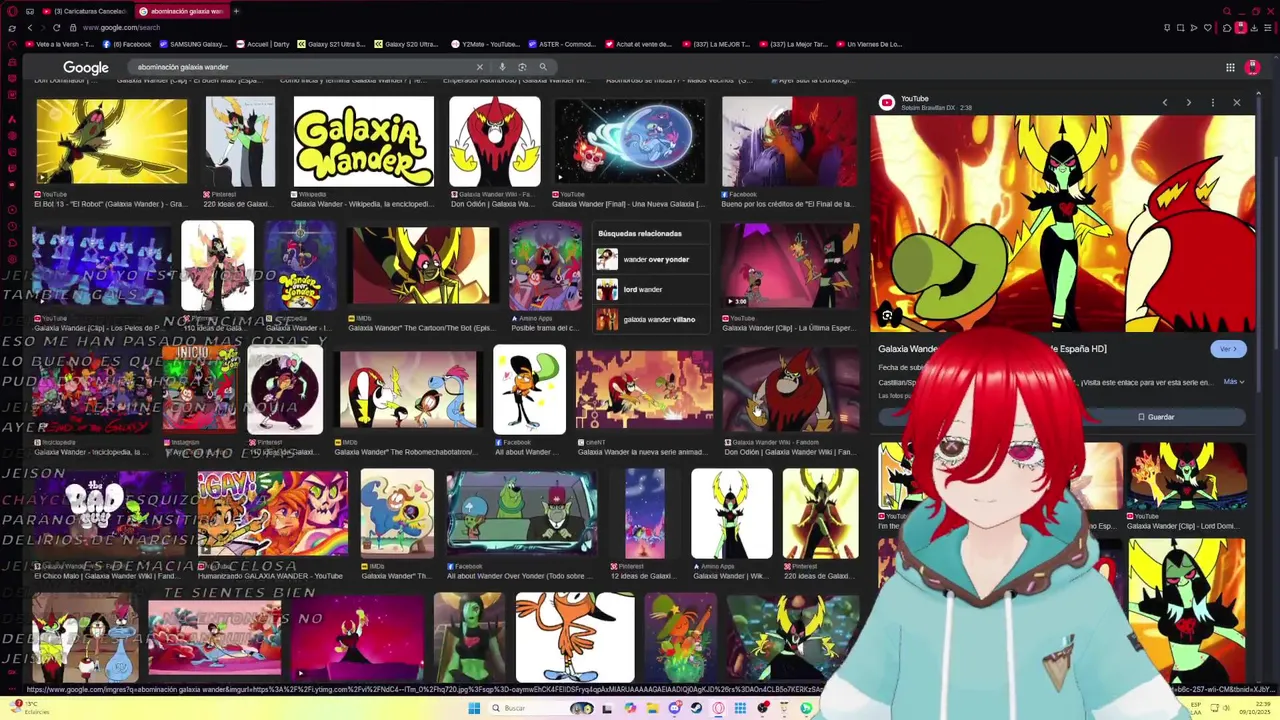Open Discord from the taskbar

click(674, 708)
